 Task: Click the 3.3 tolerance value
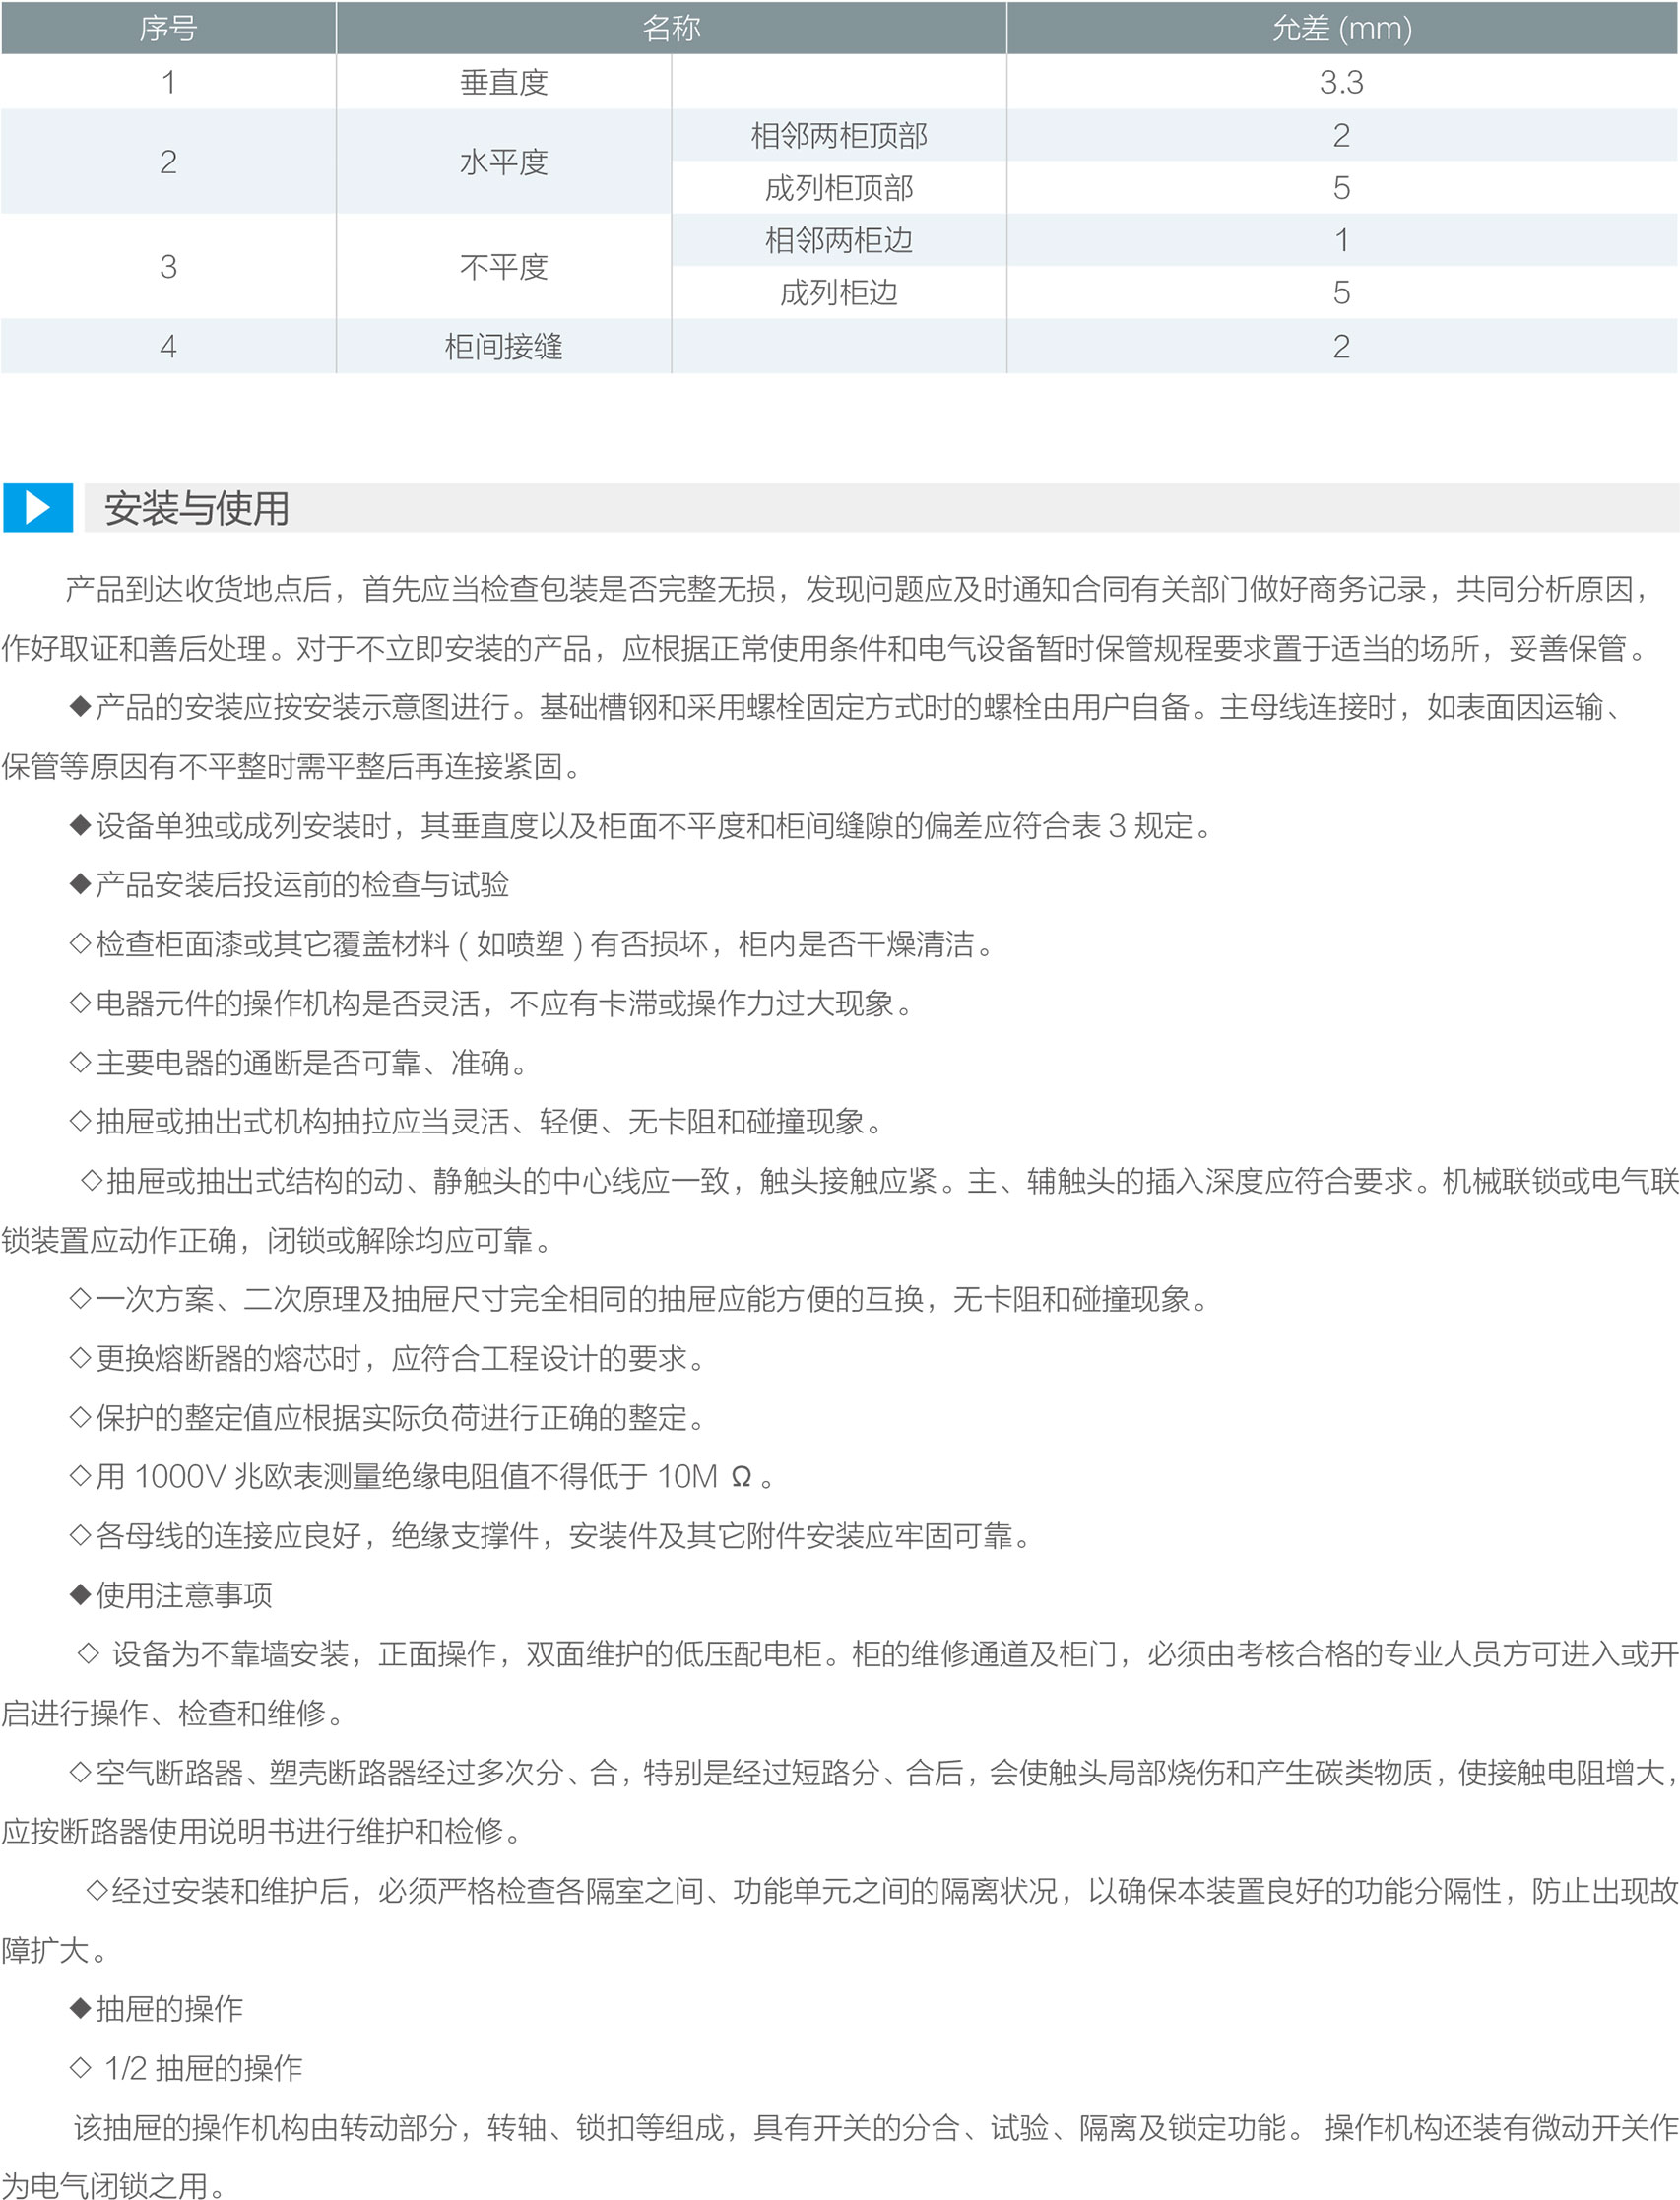tap(1341, 82)
